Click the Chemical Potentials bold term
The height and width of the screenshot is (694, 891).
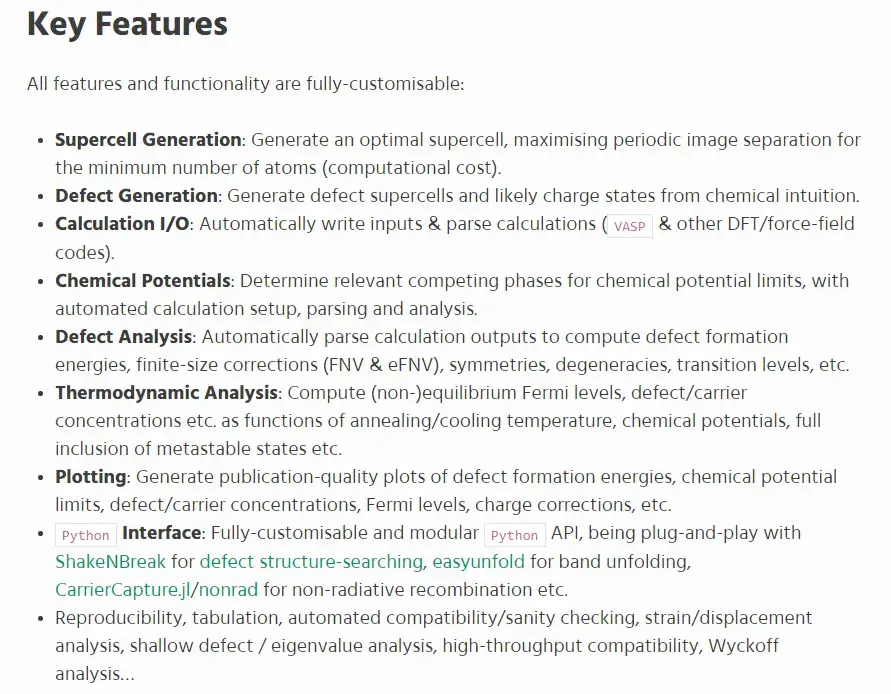[x=143, y=280]
